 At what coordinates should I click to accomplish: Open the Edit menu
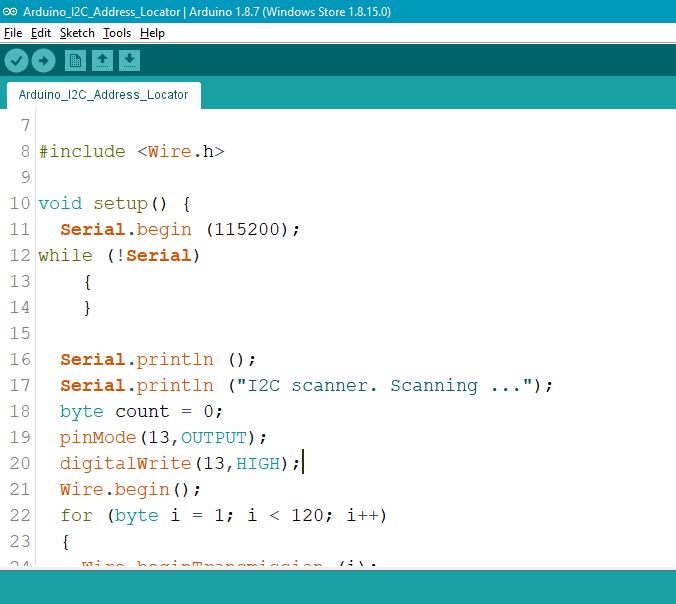click(x=41, y=33)
